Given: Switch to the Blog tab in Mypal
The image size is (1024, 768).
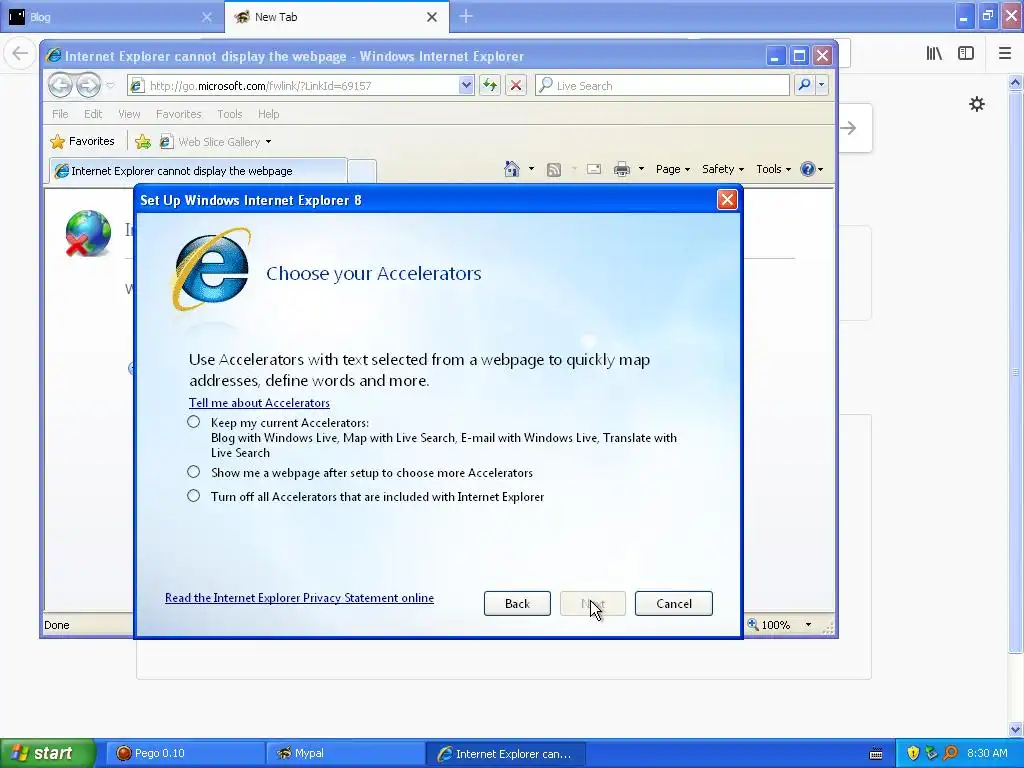Looking at the screenshot, I should pos(111,17).
